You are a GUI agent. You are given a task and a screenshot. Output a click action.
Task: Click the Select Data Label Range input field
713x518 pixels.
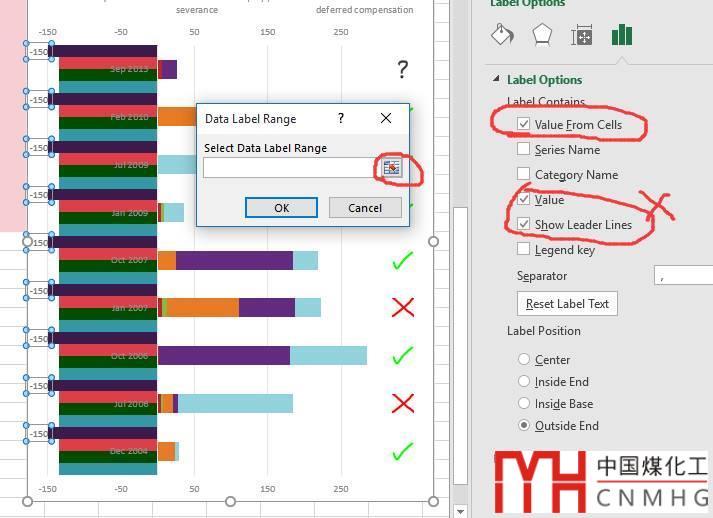pos(289,168)
